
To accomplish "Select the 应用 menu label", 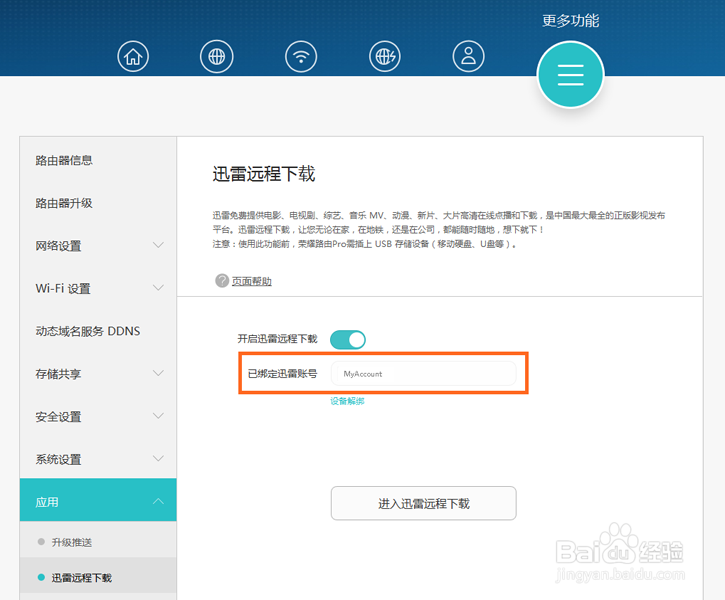I will pyautogui.click(x=47, y=502).
